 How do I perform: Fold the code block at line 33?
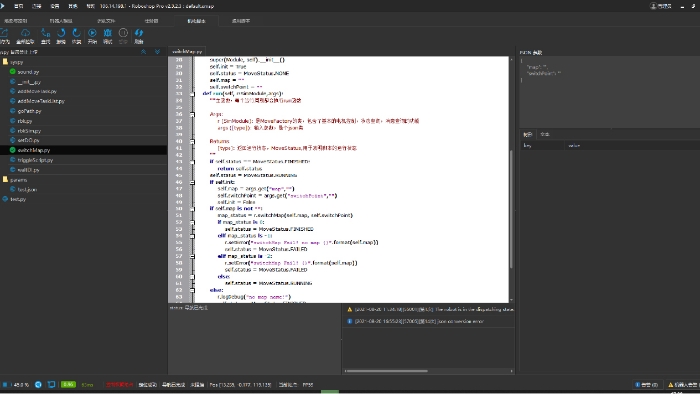coord(192,94)
